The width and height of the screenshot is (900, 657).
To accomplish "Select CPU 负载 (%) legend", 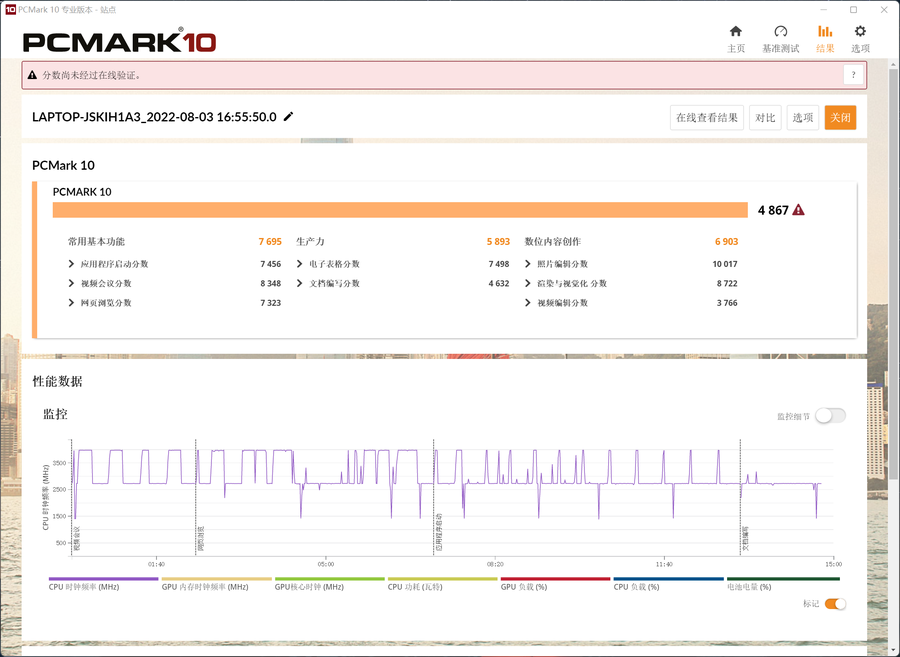I will tap(669, 583).
